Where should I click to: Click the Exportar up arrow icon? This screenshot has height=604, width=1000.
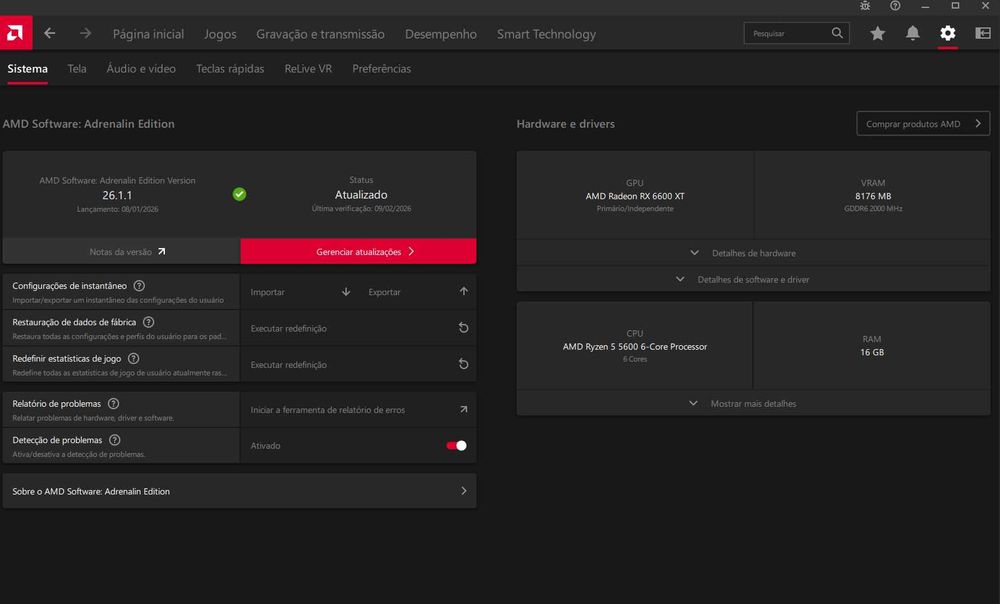(464, 291)
